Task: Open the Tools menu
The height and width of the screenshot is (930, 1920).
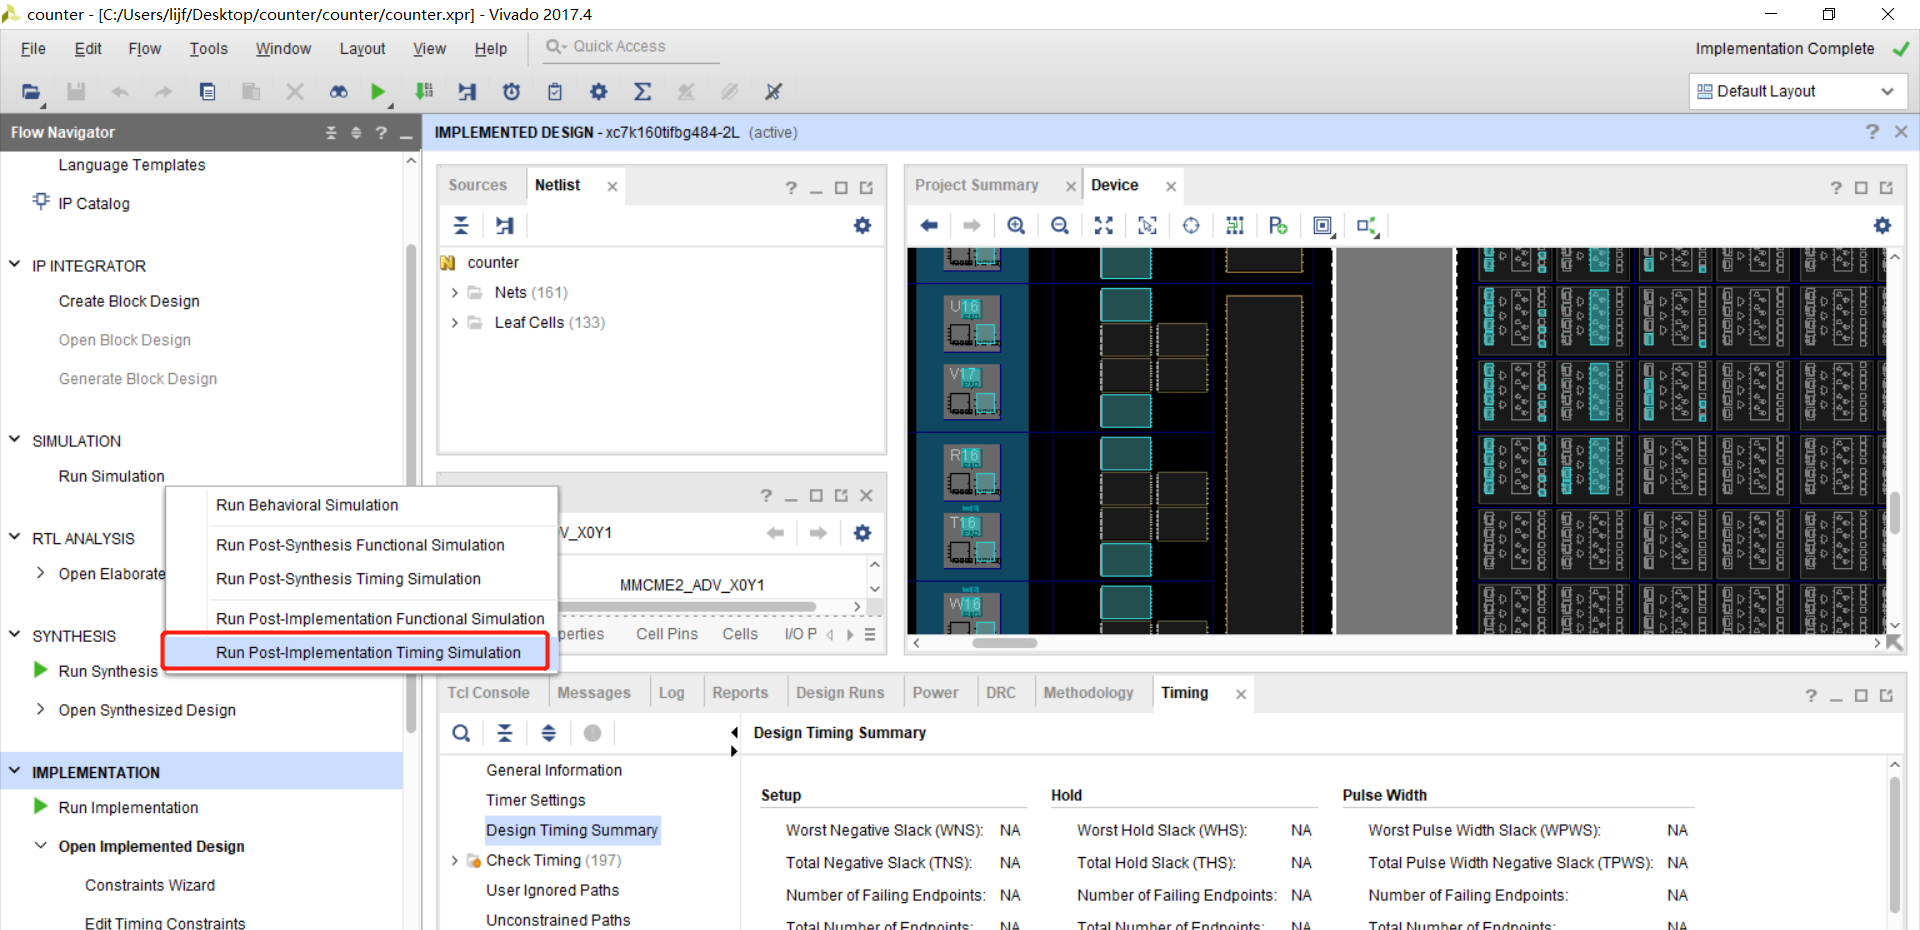Action: (209, 49)
